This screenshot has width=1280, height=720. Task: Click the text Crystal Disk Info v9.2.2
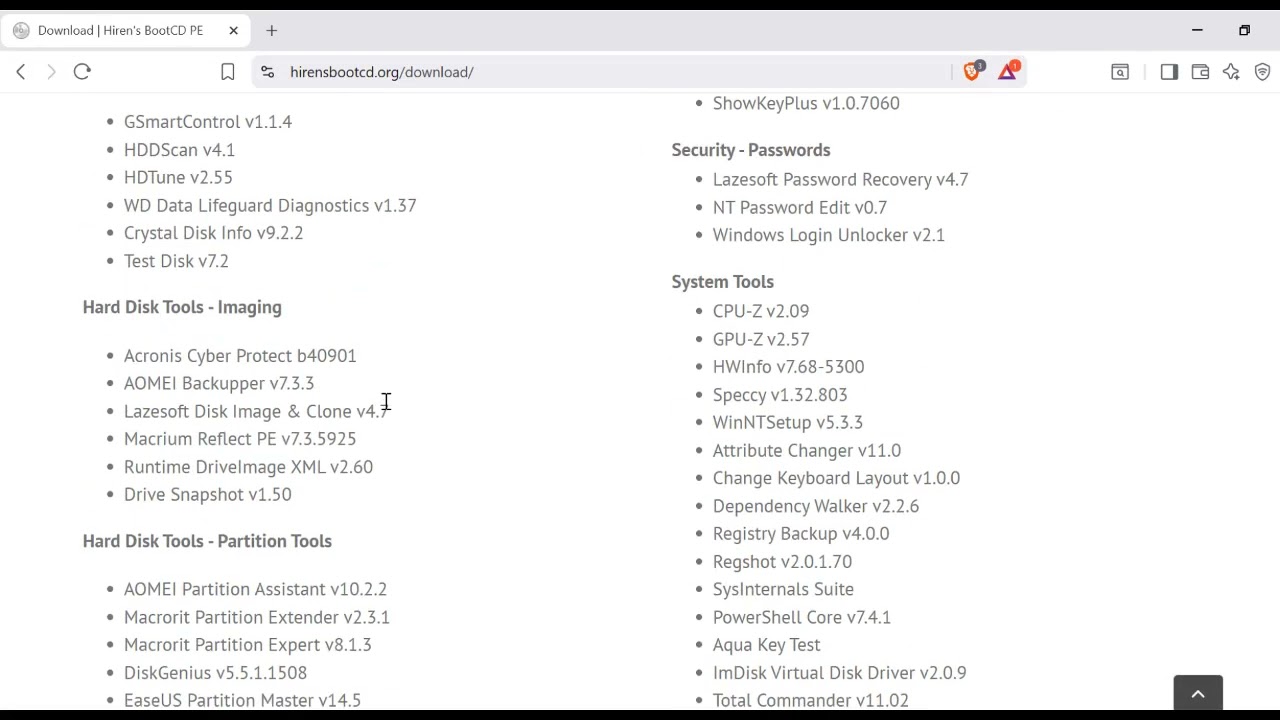point(213,233)
